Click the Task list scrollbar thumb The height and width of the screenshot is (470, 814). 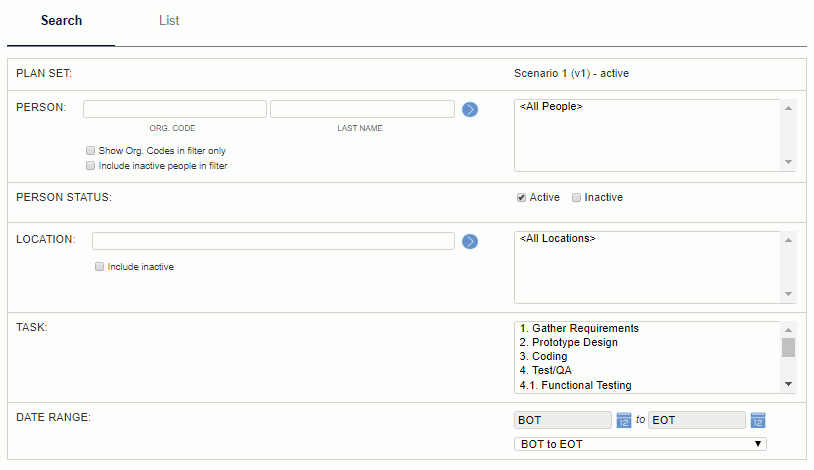788,347
